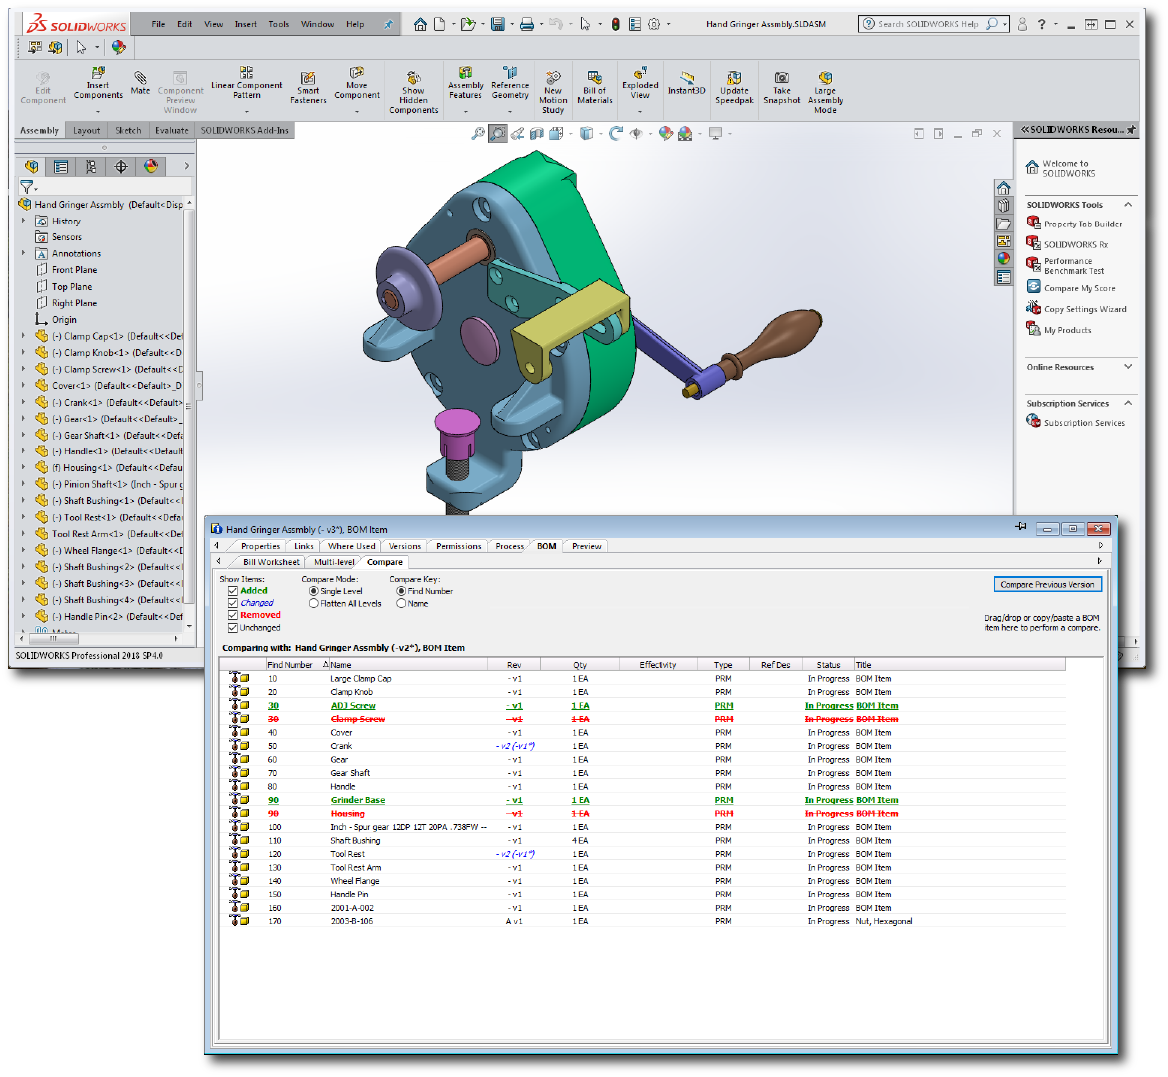
Task: Open the Options gear icon
Action: (x=654, y=25)
